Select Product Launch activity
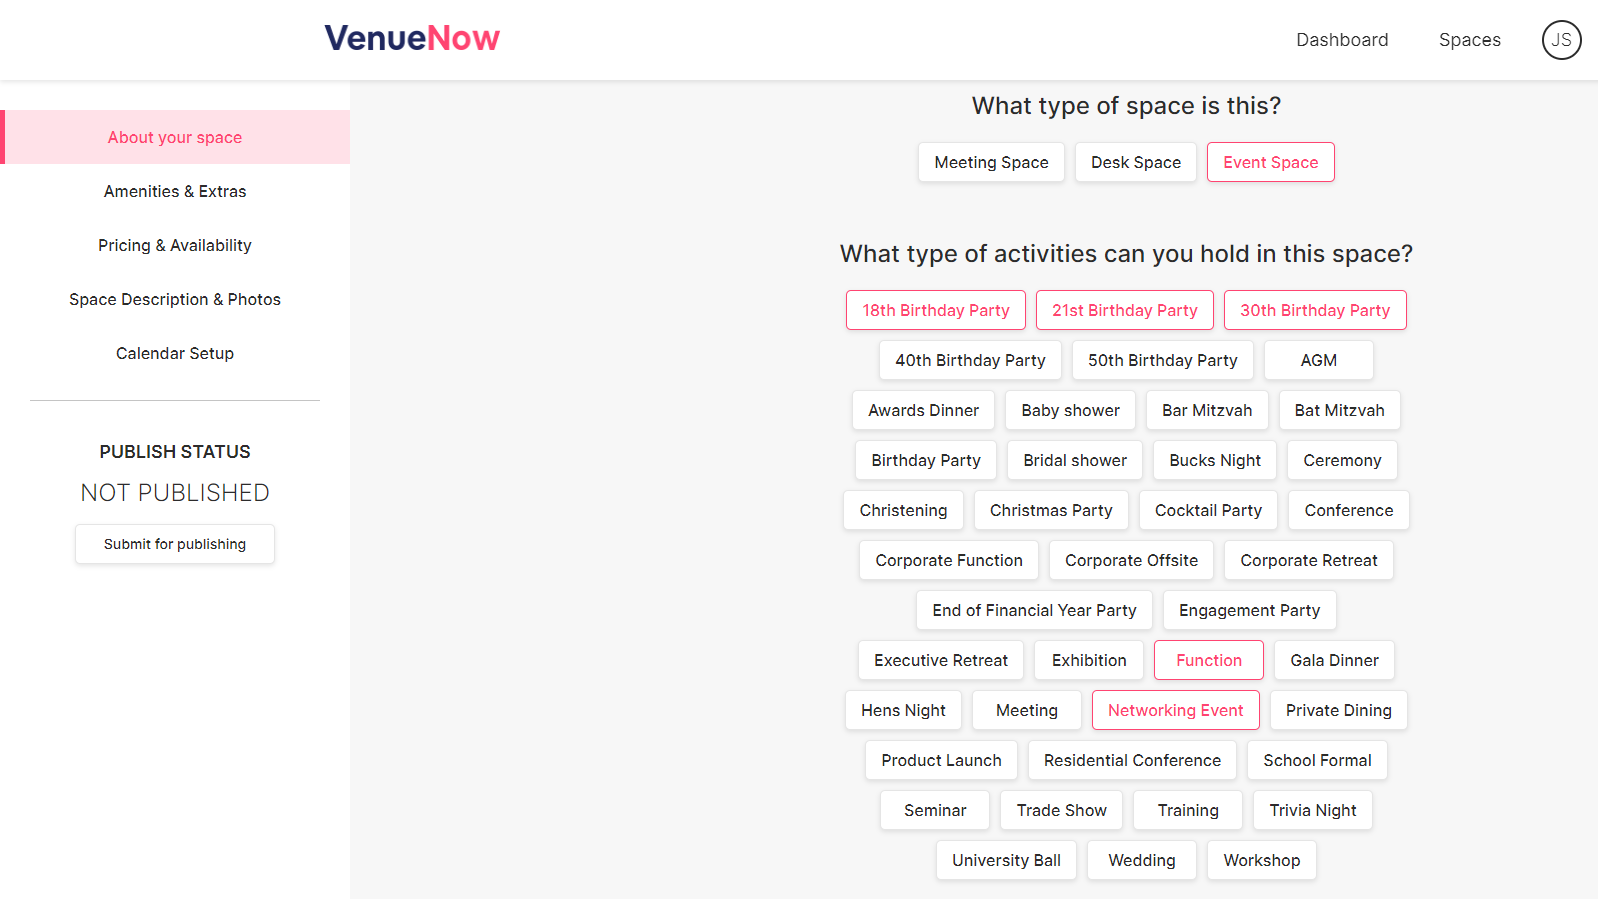1598x899 pixels. [x=941, y=760]
